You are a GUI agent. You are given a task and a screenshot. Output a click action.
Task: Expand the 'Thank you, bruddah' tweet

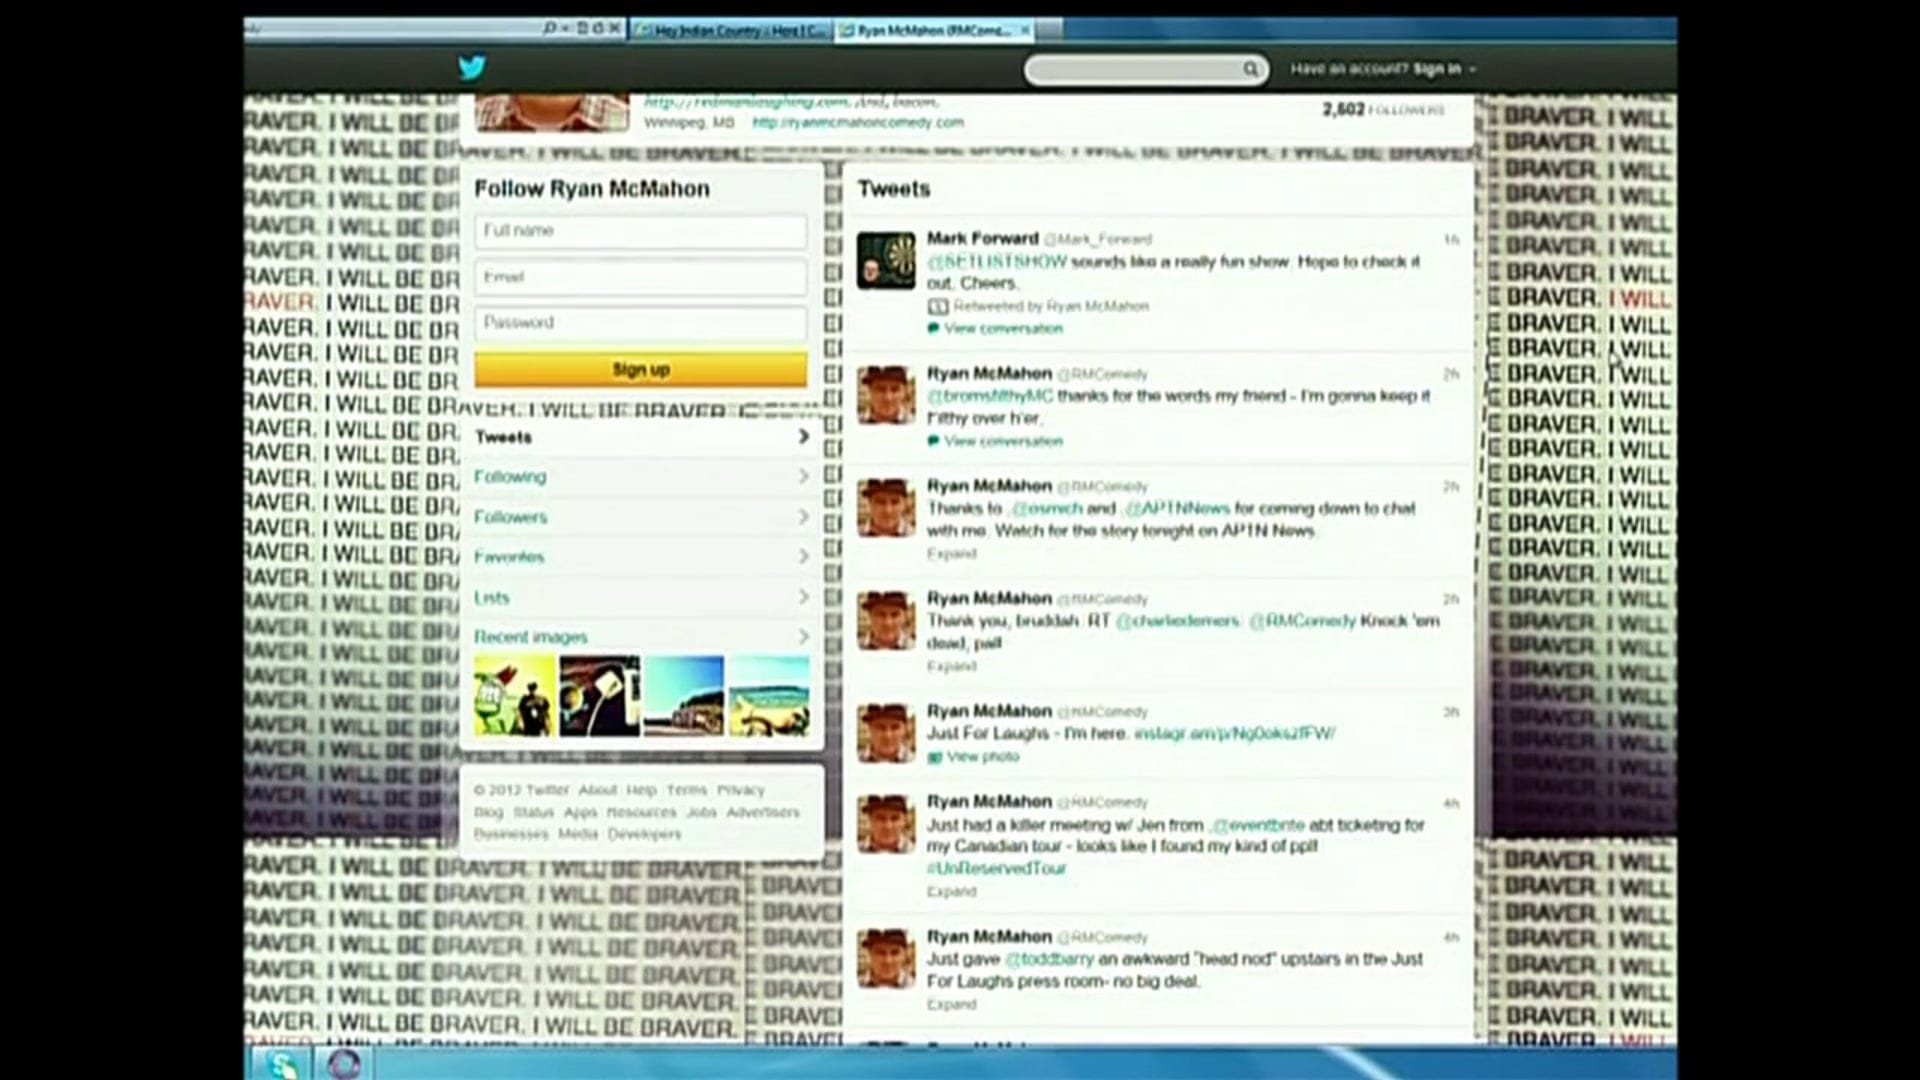tap(951, 666)
